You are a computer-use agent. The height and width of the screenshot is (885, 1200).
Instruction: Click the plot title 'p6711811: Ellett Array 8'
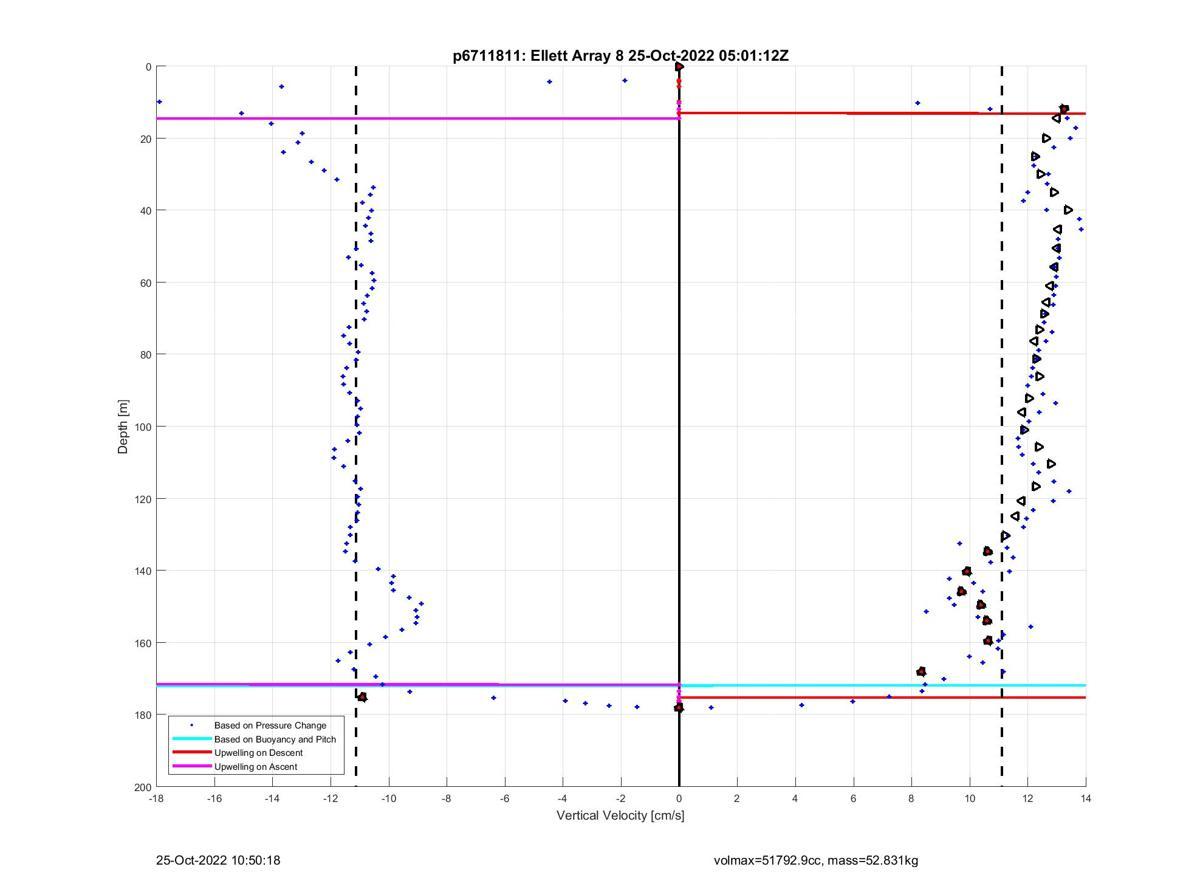[x=538, y=56]
